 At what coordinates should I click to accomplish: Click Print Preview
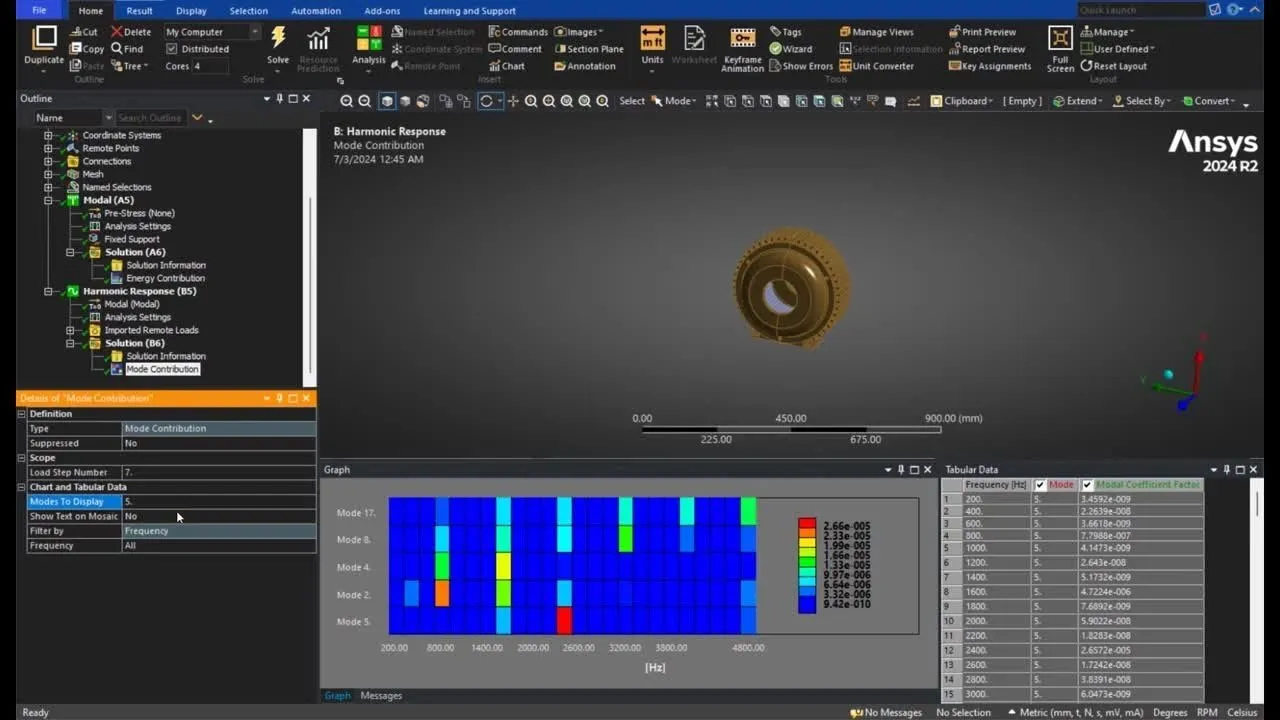[981, 32]
